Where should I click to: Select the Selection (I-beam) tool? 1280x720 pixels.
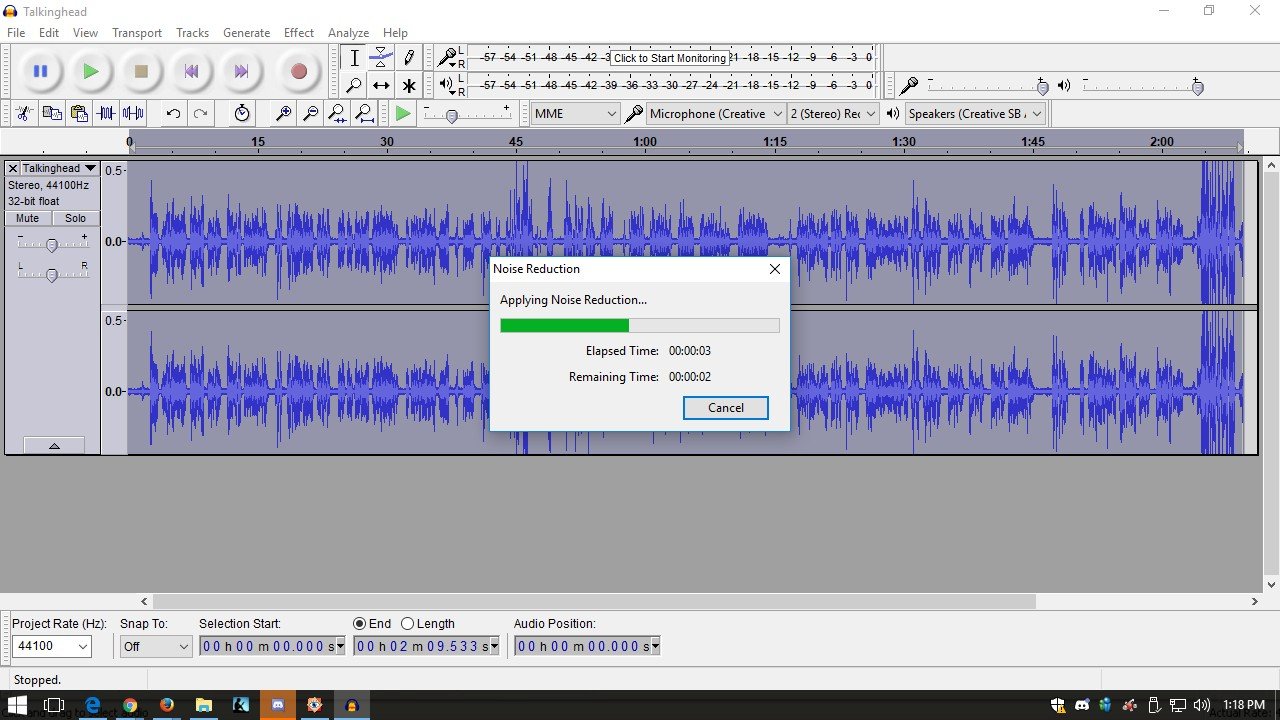tap(354, 58)
